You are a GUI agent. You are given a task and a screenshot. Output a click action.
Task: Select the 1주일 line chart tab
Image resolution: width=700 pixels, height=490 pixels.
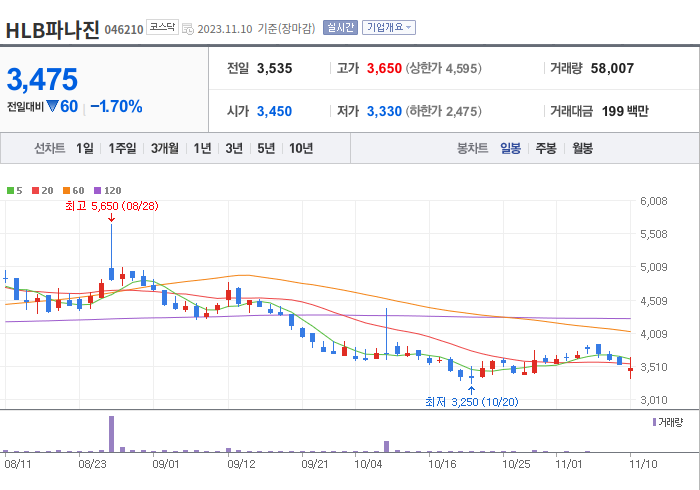(122, 148)
